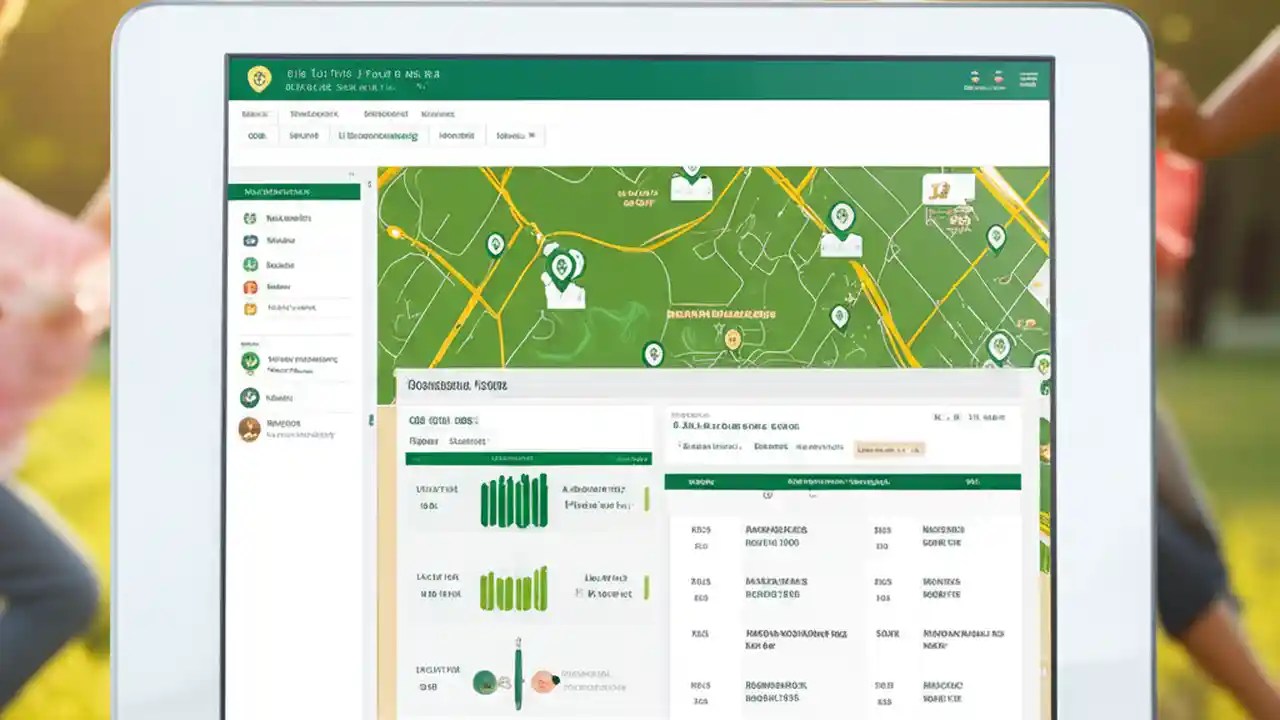Select the yellow folder icon in the sidebar
The width and height of the screenshot is (1280, 720).
tap(250, 308)
